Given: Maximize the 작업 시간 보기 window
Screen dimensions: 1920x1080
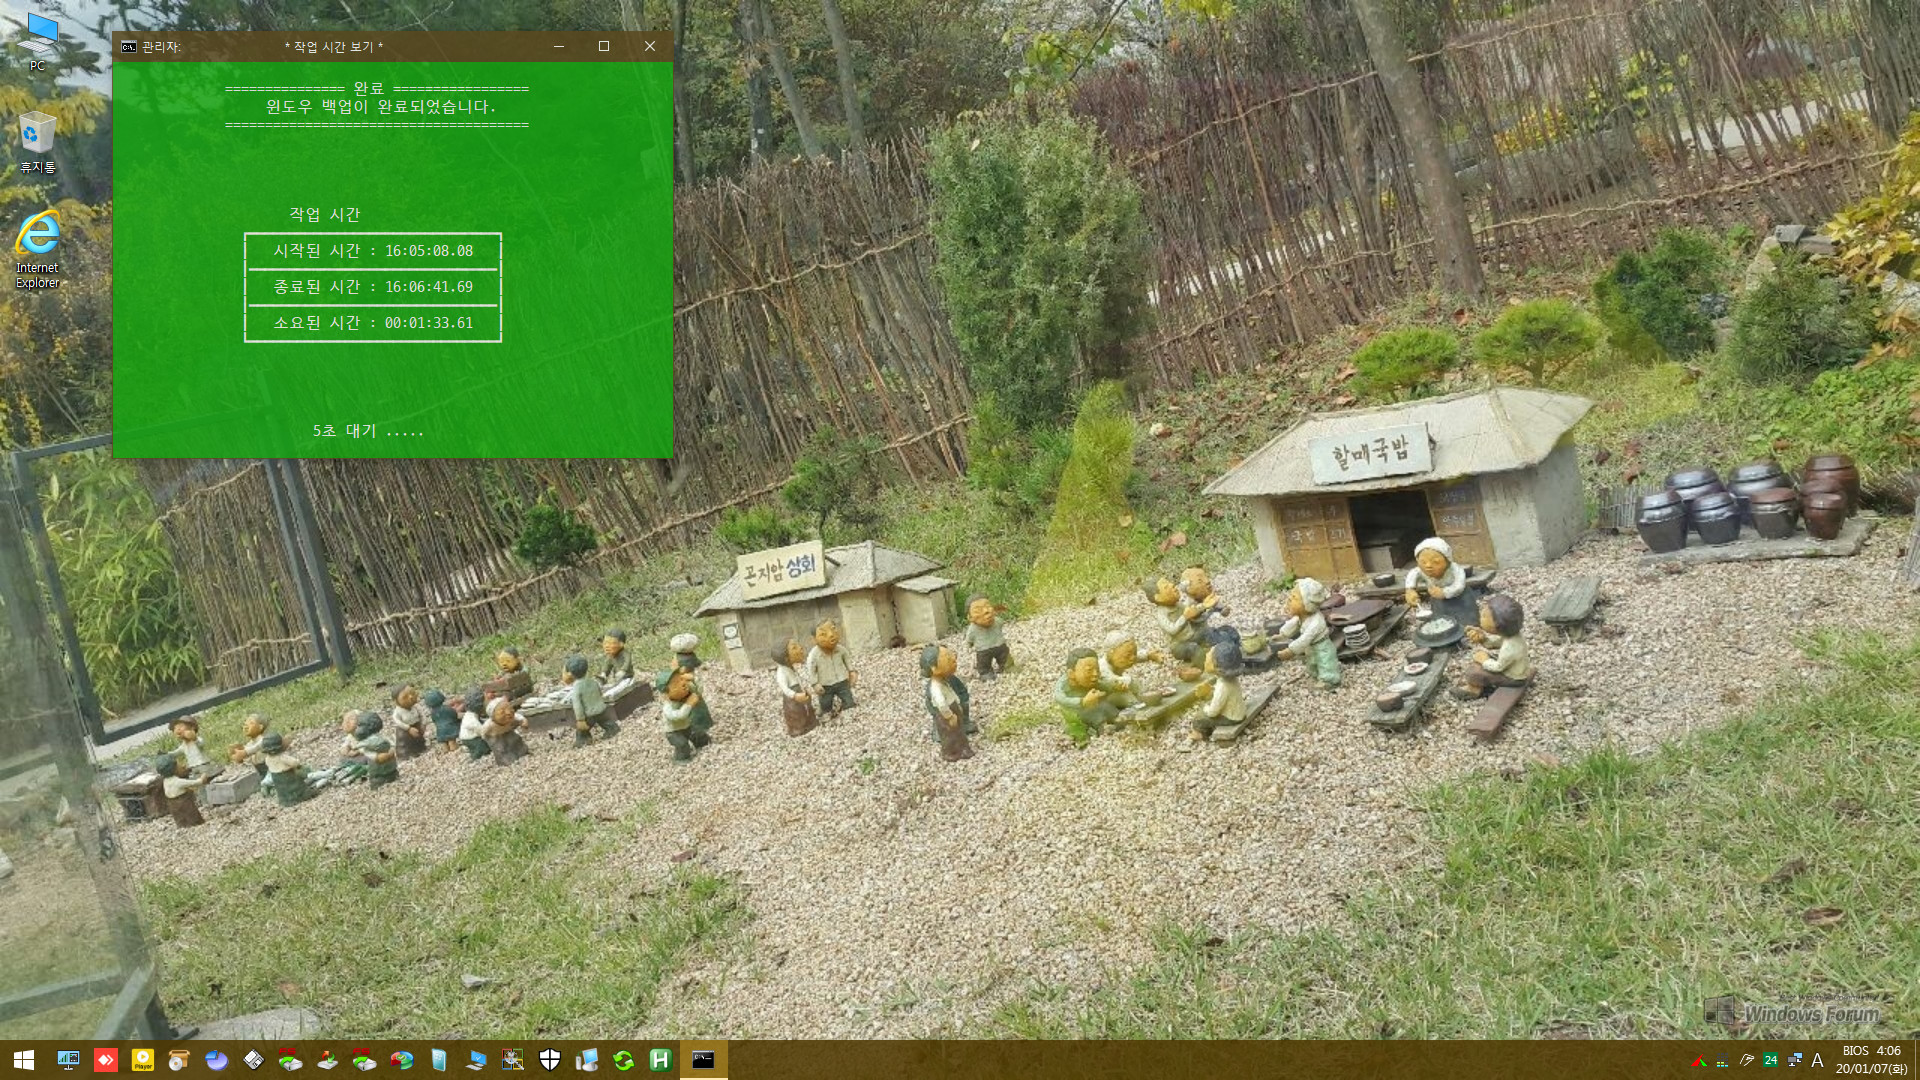Looking at the screenshot, I should point(604,46).
